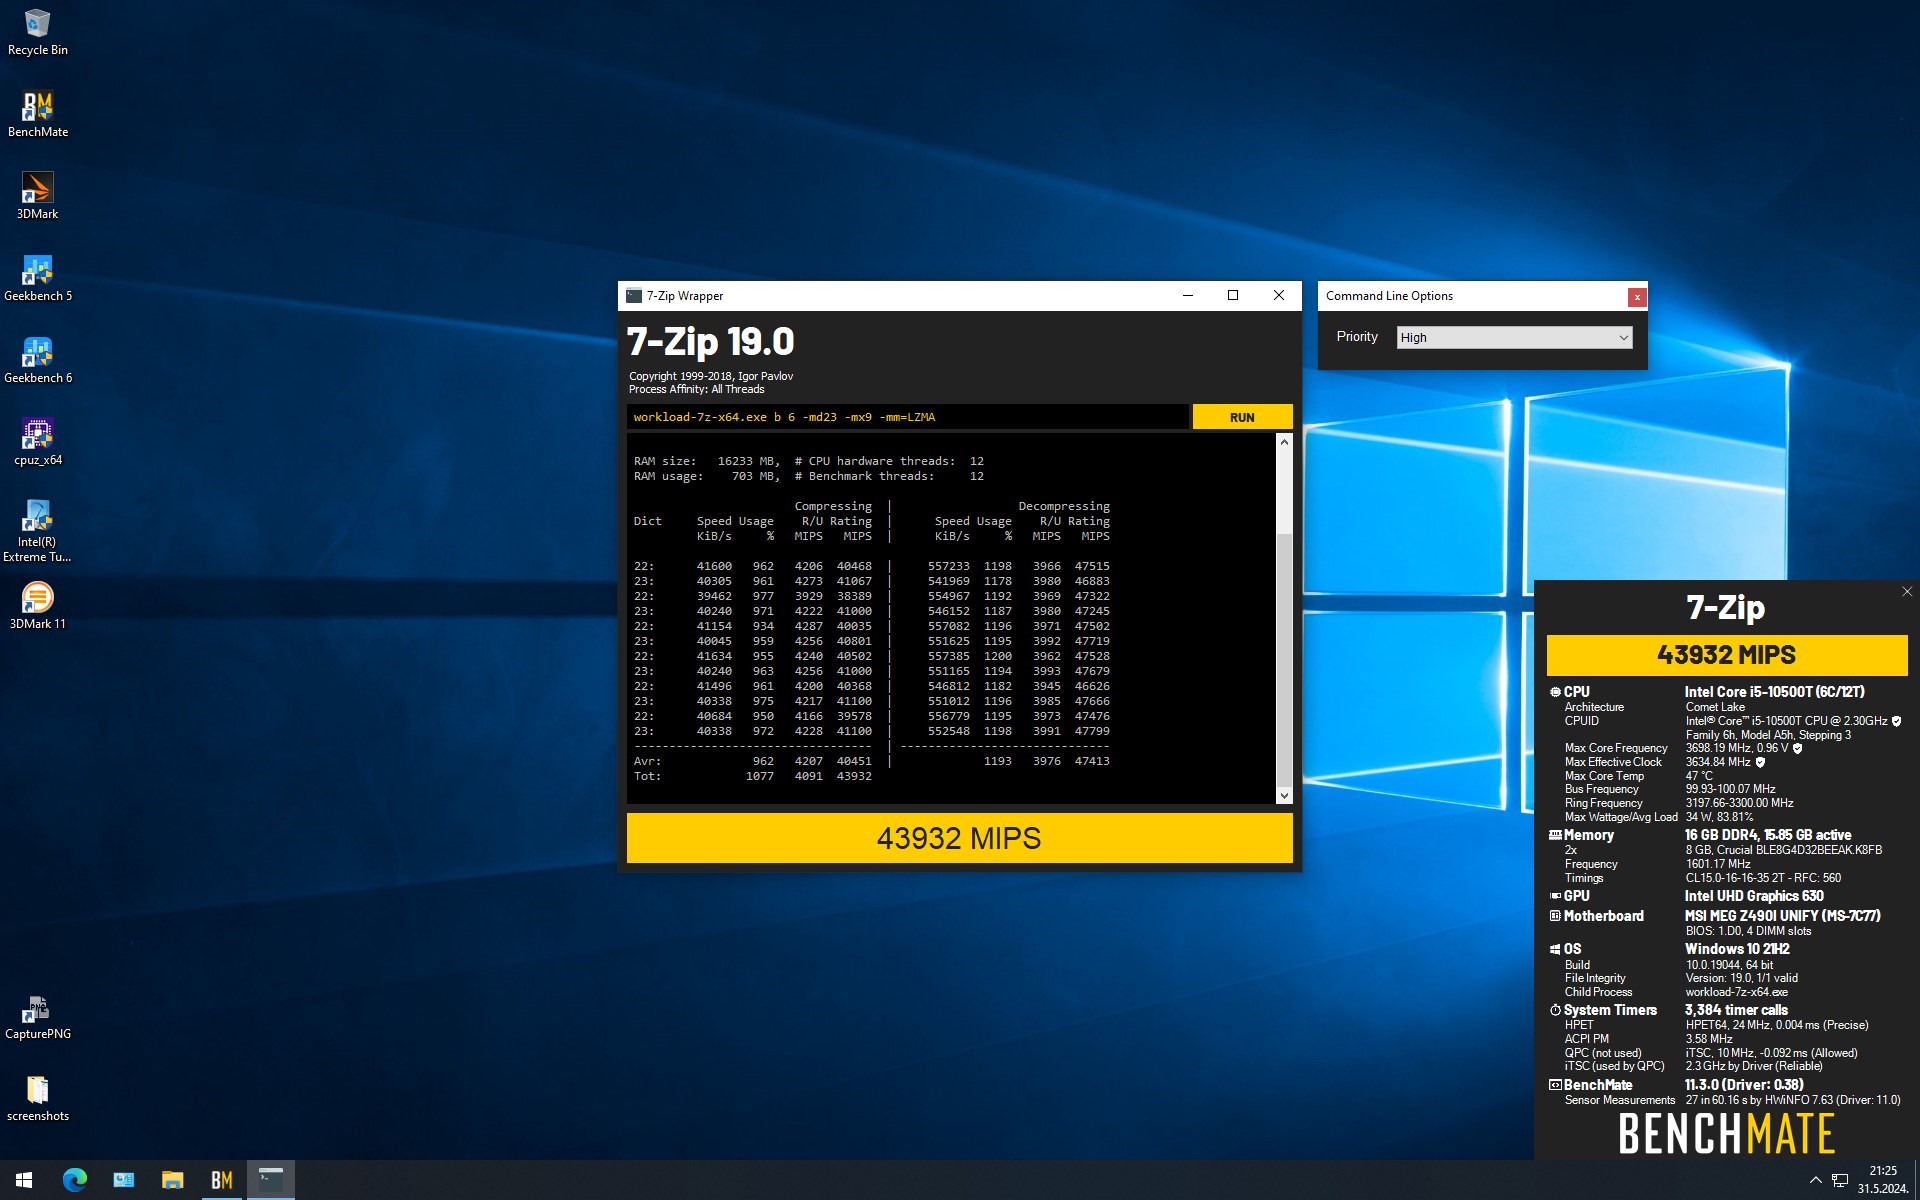Click the System Timers clock icon
The width and height of the screenshot is (1920, 1200).
pyautogui.click(x=1555, y=1010)
